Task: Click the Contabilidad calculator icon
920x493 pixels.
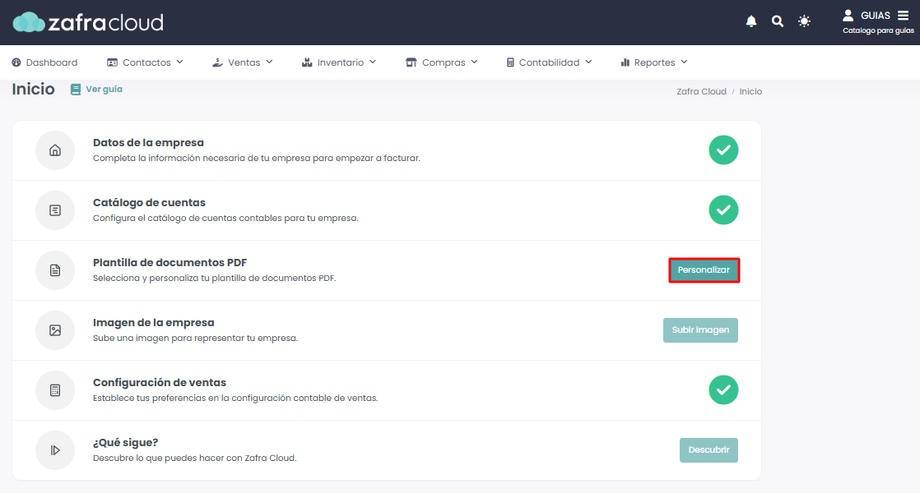Action: (510, 62)
